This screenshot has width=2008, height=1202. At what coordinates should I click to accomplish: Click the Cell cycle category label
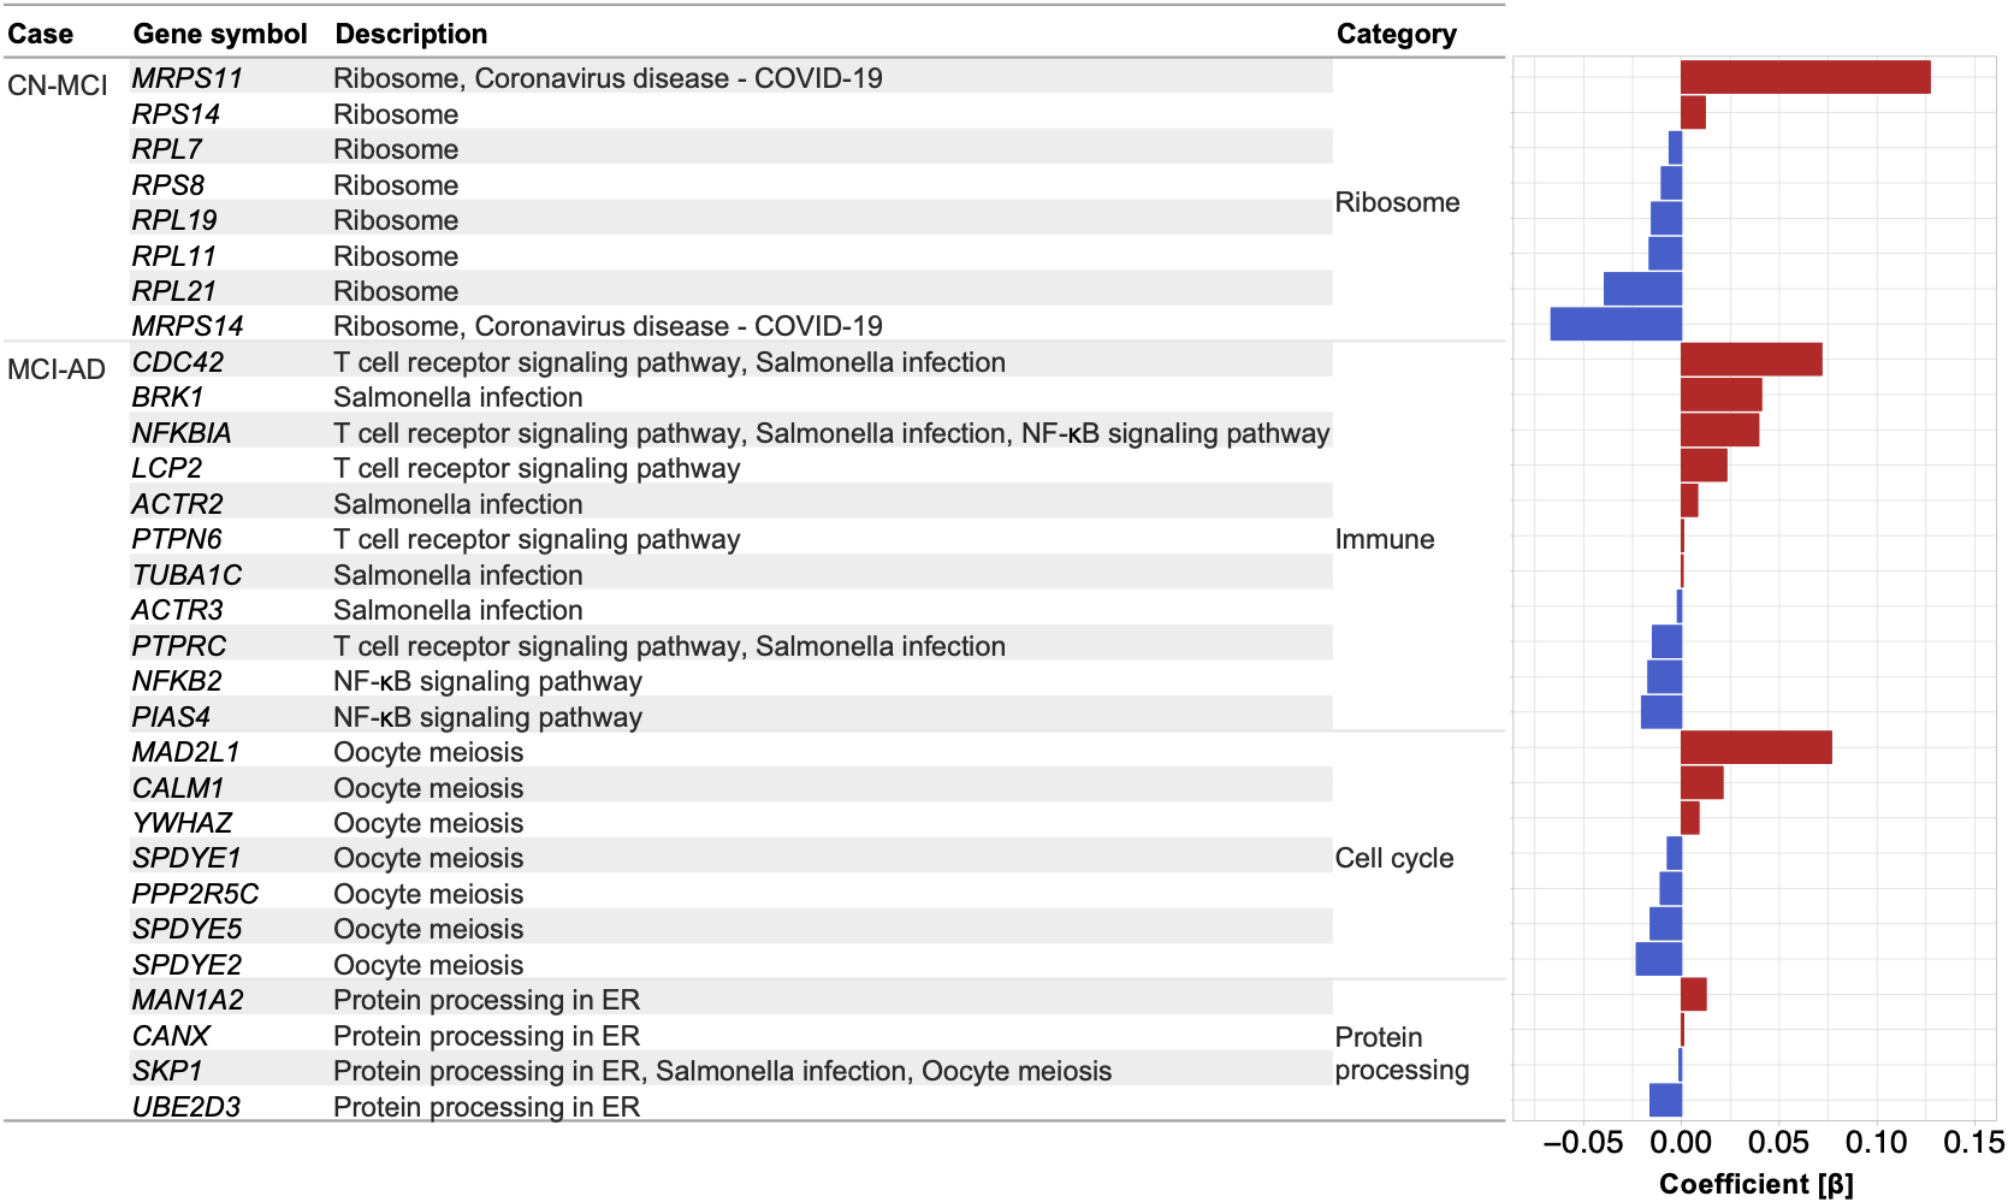pyautogui.click(x=1394, y=858)
